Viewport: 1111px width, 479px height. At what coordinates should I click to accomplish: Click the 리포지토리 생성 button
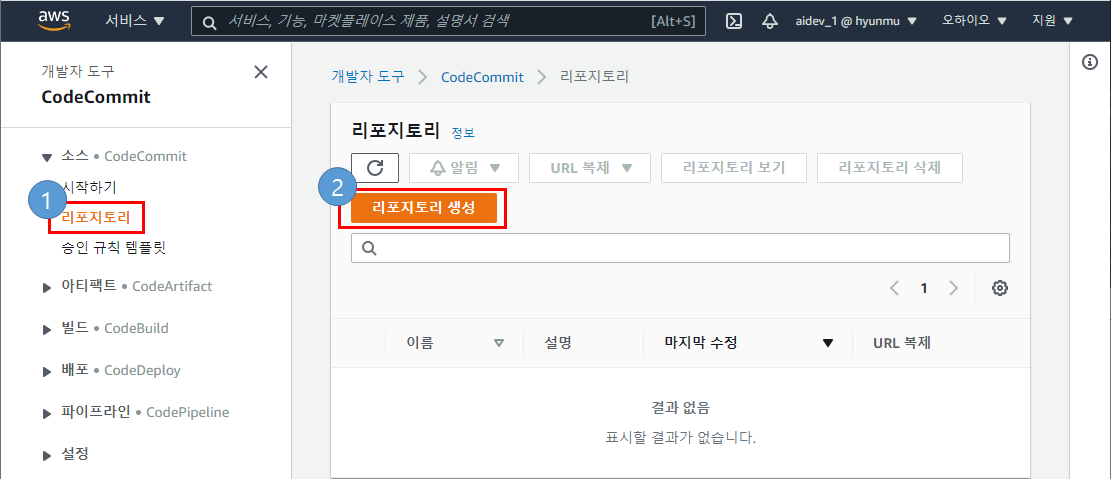(x=424, y=208)
